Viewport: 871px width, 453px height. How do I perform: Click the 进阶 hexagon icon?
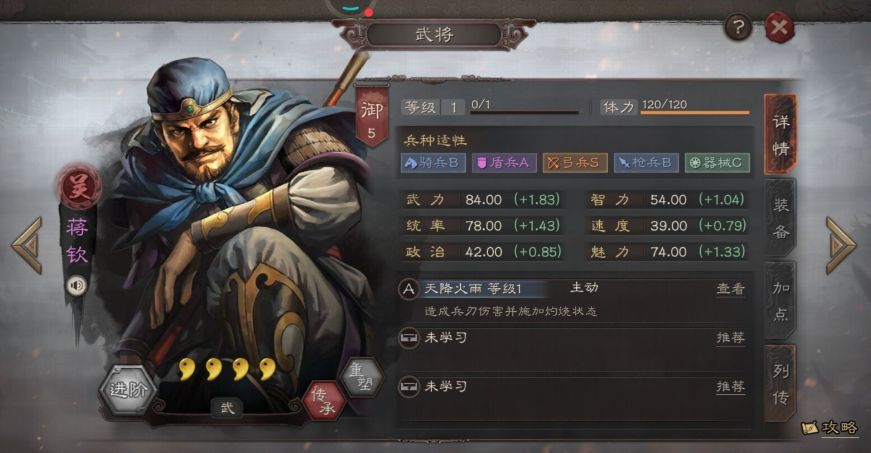[x=128, y=390]
